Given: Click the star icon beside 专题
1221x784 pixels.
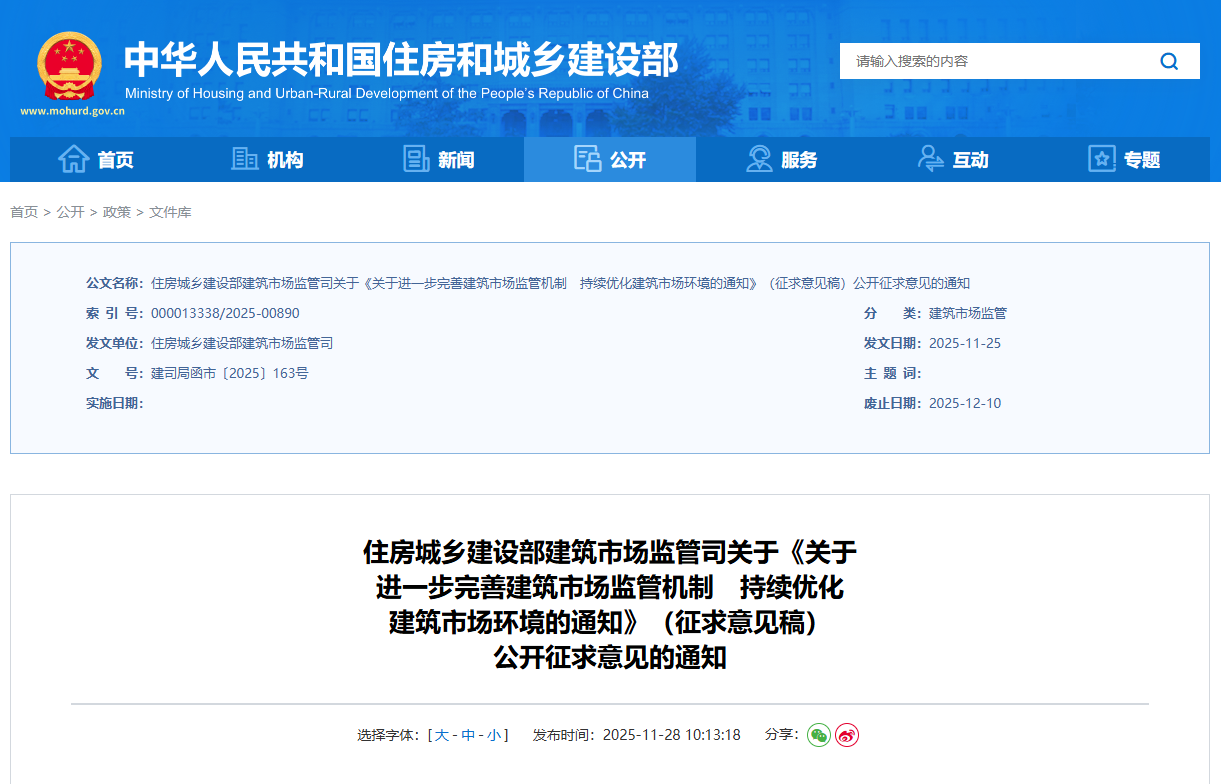Looking at the screenshot, I should (1100, 158).
